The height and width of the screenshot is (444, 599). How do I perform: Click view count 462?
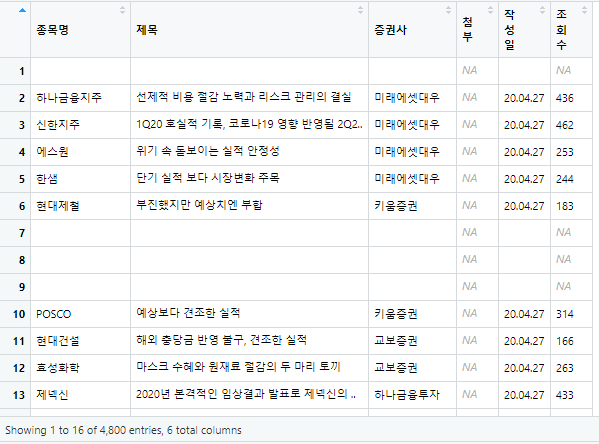(565, 125)
